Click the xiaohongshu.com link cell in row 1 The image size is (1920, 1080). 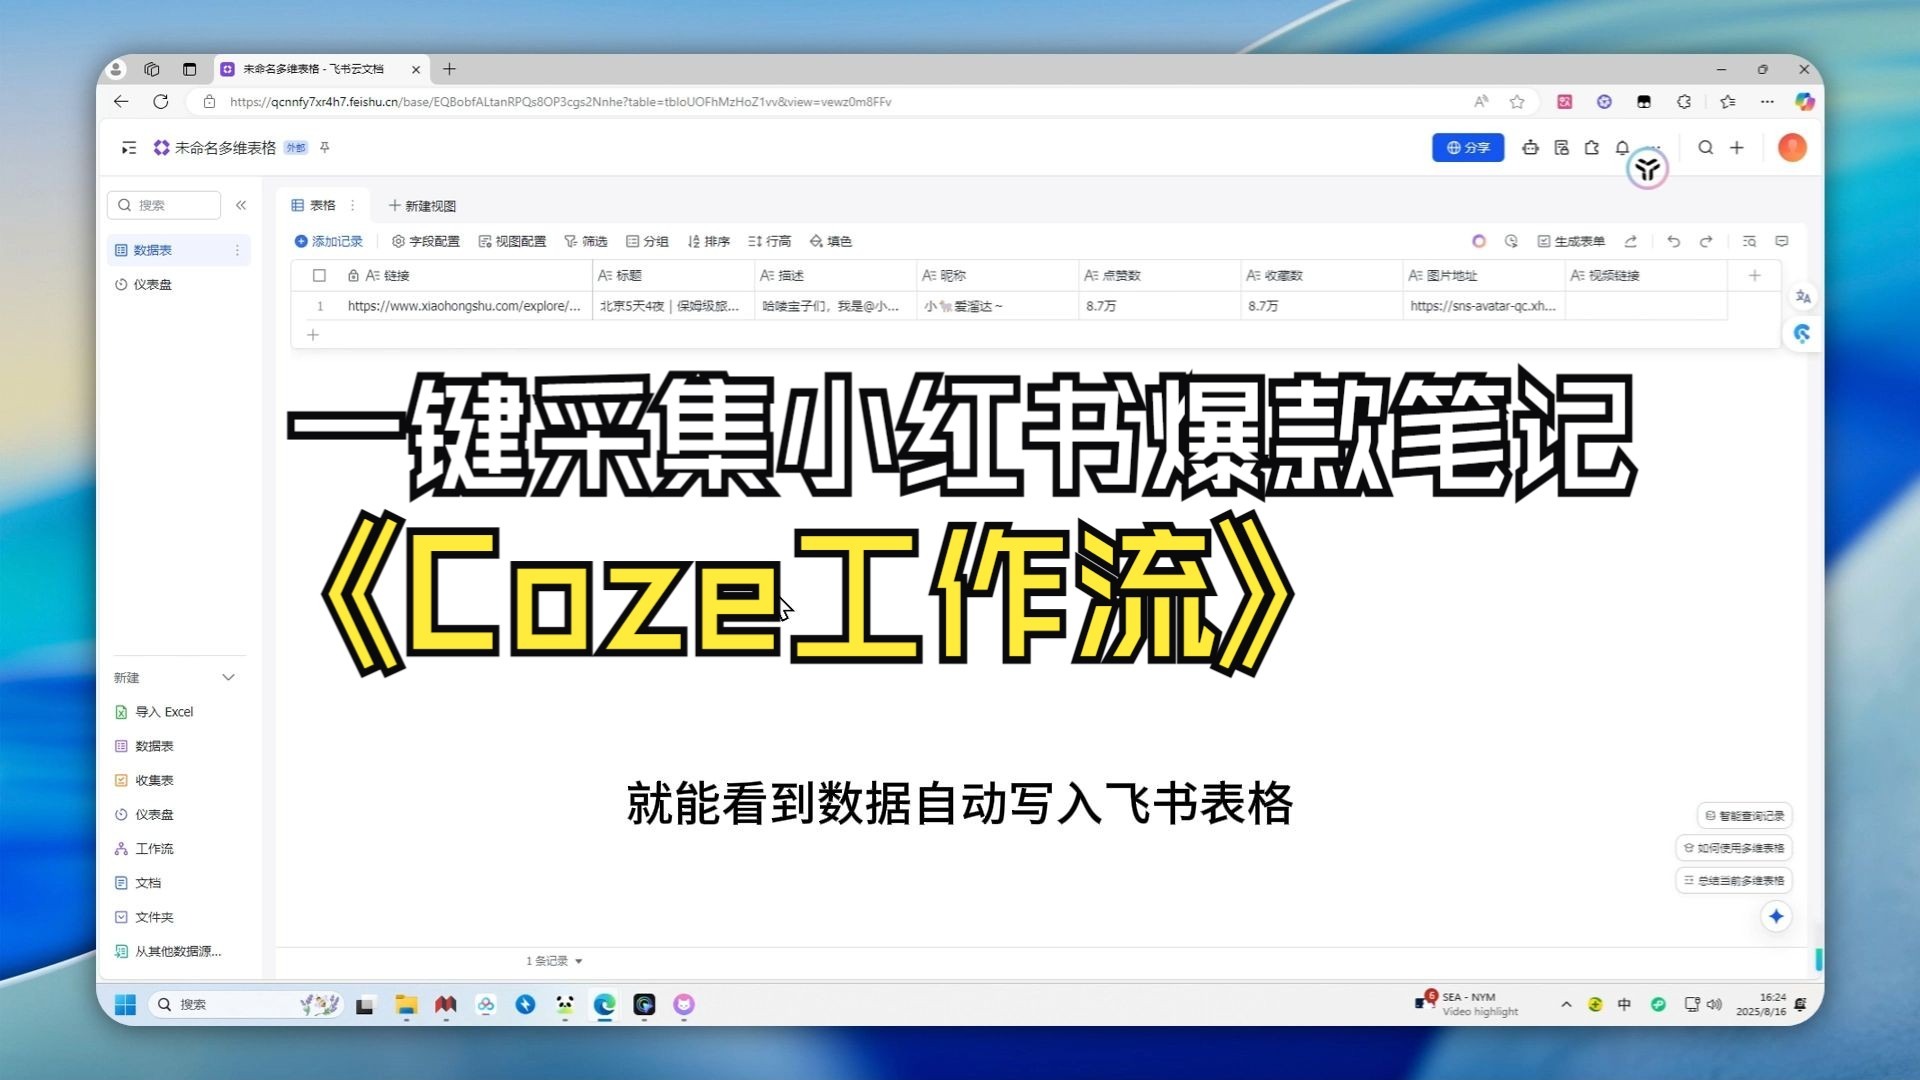tap(464, 306)
